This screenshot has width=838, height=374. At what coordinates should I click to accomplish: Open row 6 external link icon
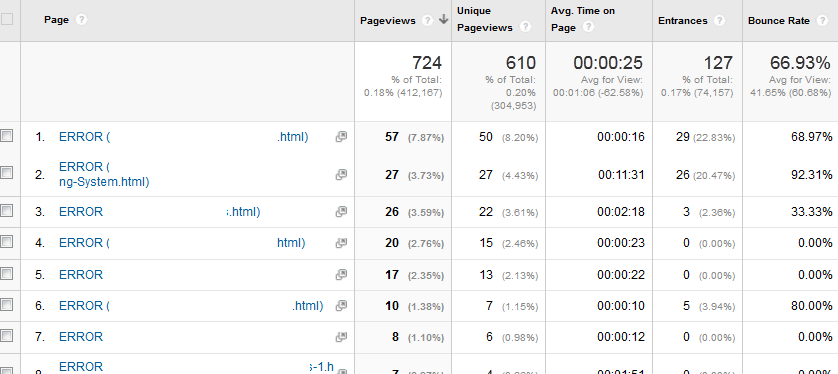(x=341, y=306)
